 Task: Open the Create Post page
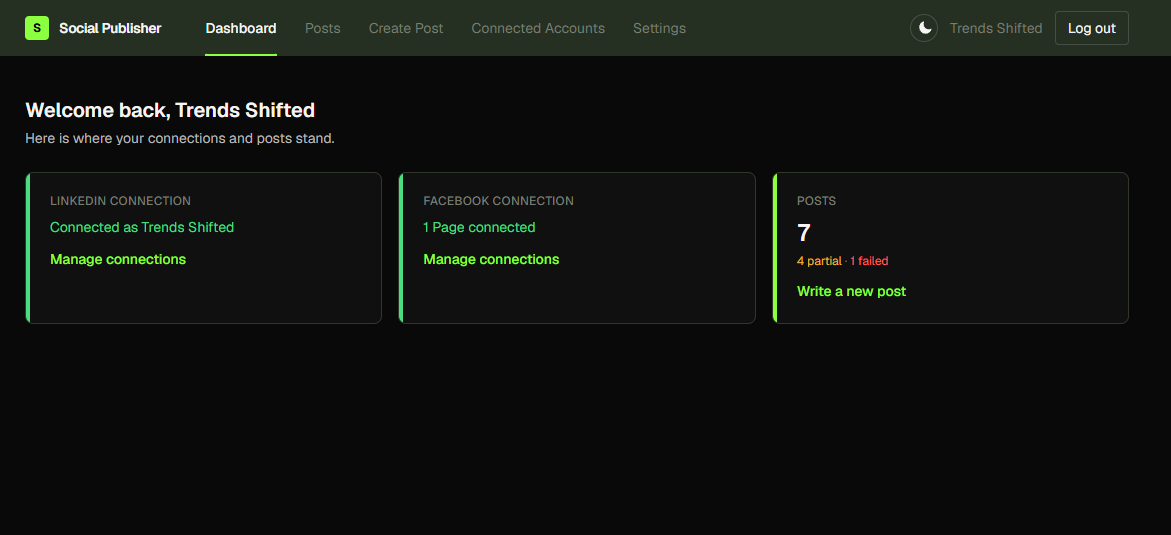pos(406,28)
